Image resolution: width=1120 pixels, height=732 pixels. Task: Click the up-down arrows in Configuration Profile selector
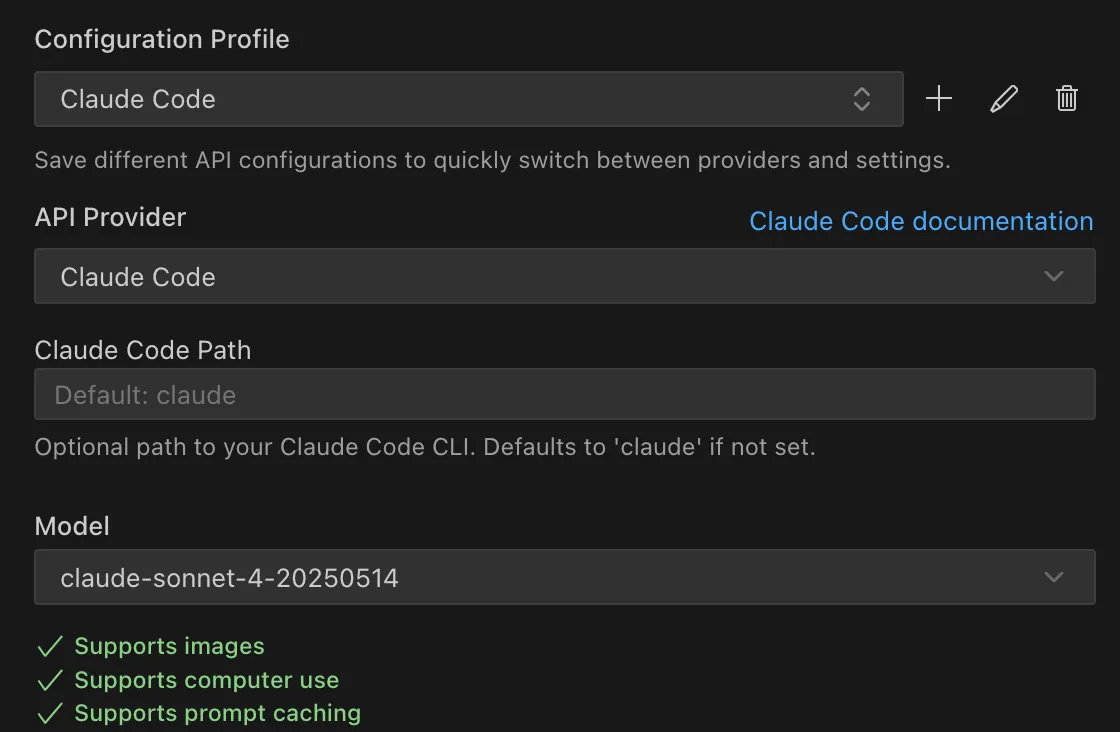[861, 99]
